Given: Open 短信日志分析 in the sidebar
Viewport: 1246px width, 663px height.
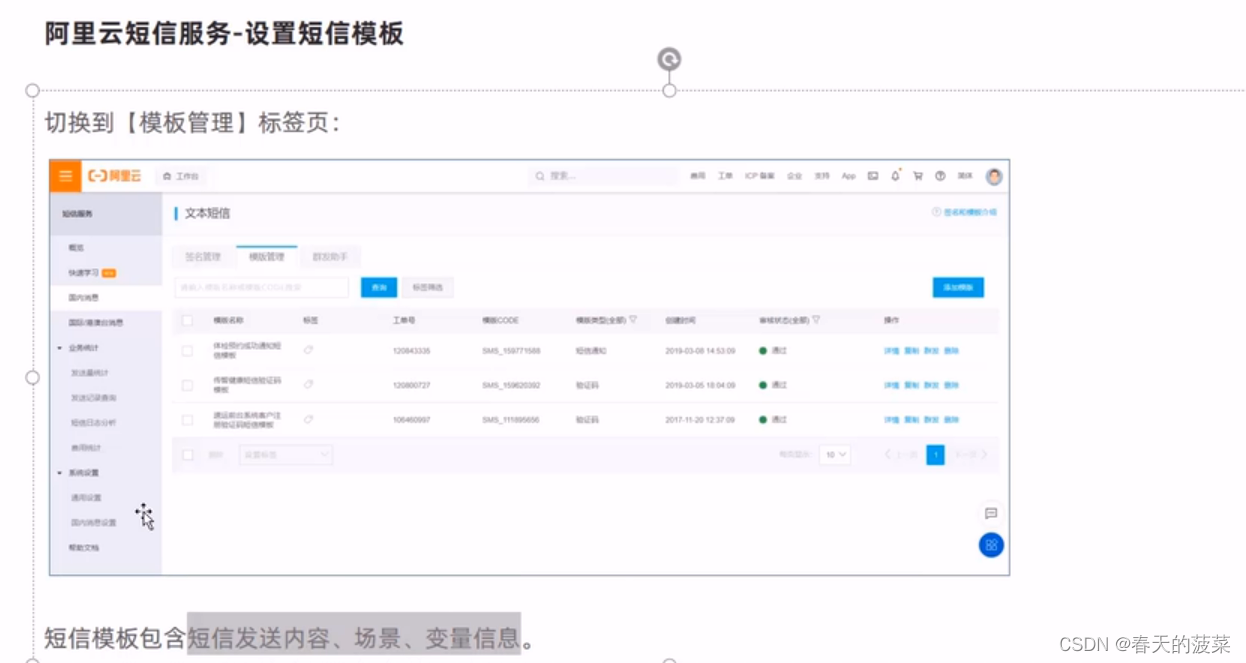Looking at the screenshot, I should click(x=93, y=423).
